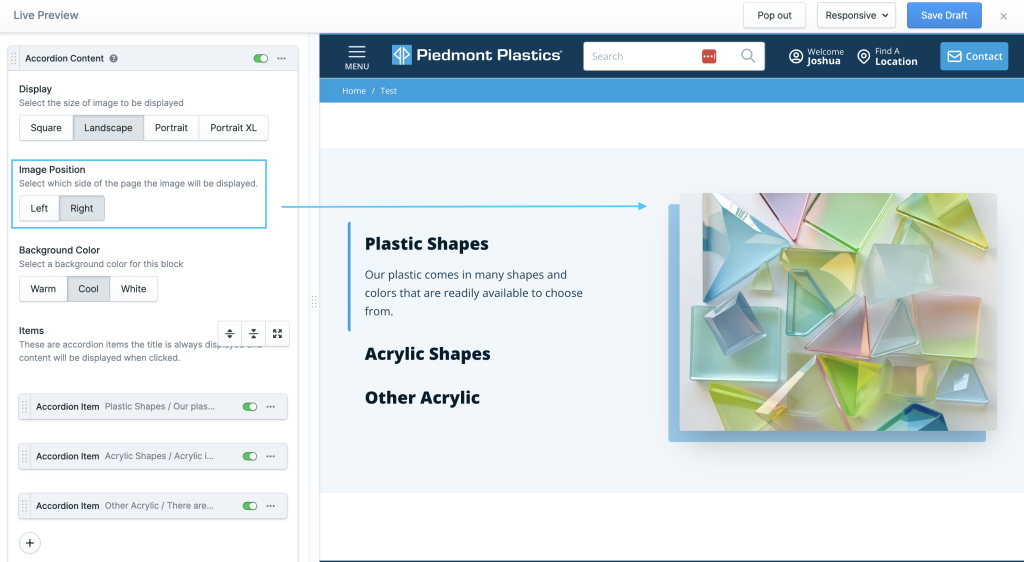Open the Acrylic Shapes item's three-dot options menu

271,456
